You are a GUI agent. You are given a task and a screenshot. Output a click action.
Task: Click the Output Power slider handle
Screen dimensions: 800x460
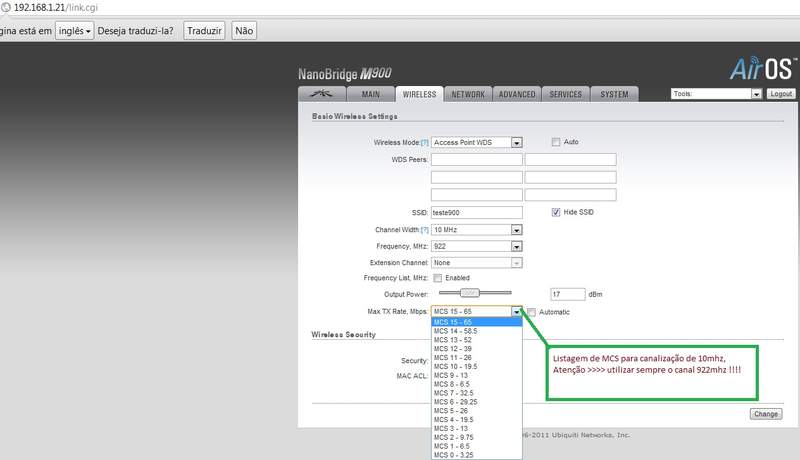tap(469, 293)
